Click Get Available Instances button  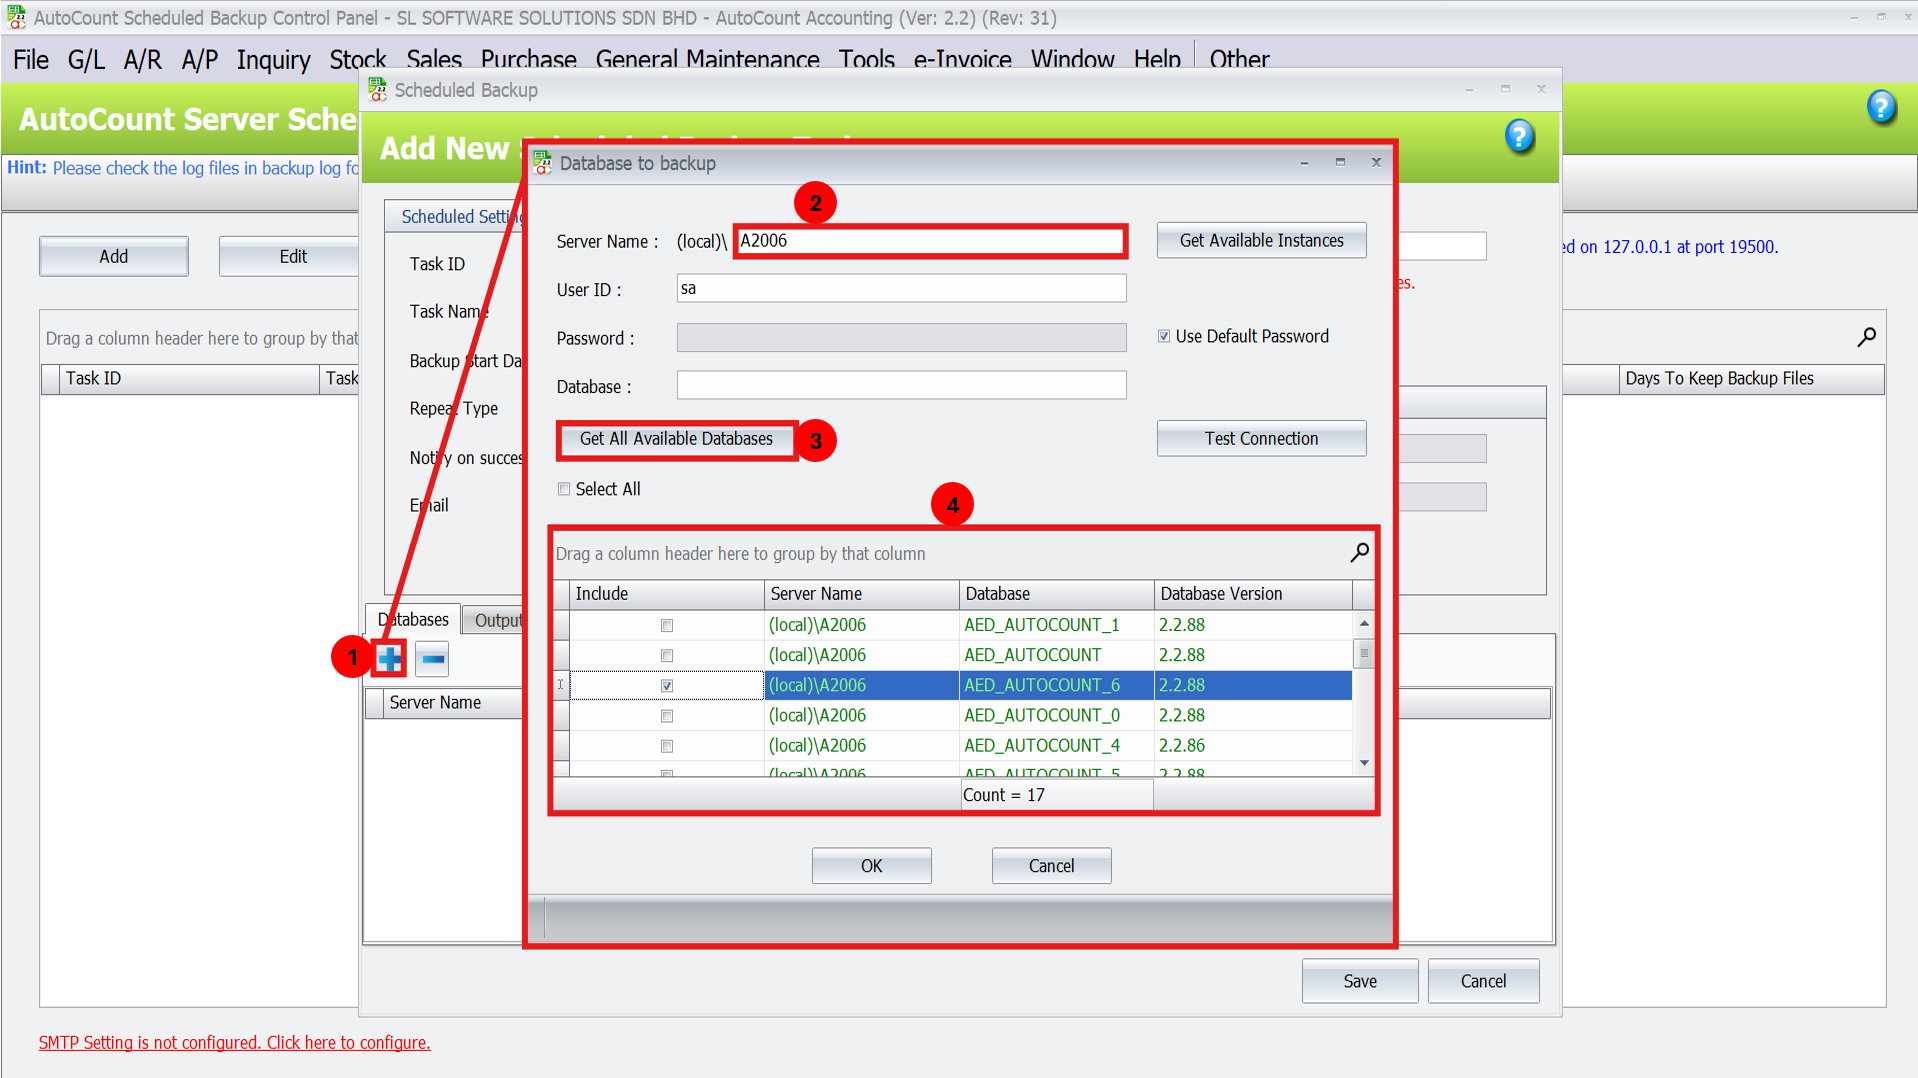click(1261, 241)
